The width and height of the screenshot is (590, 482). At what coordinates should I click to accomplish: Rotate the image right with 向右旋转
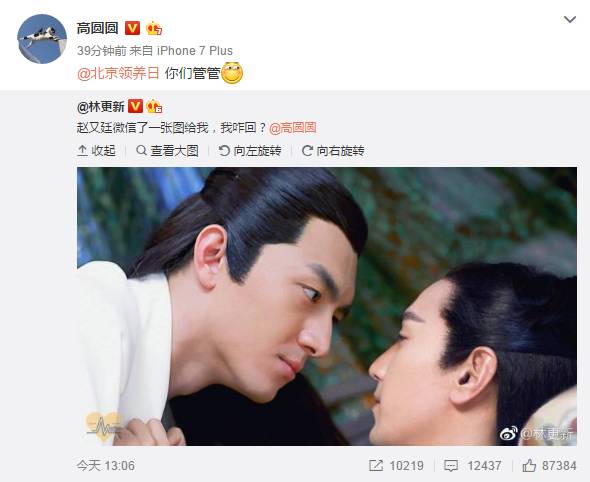click(333, 151)
